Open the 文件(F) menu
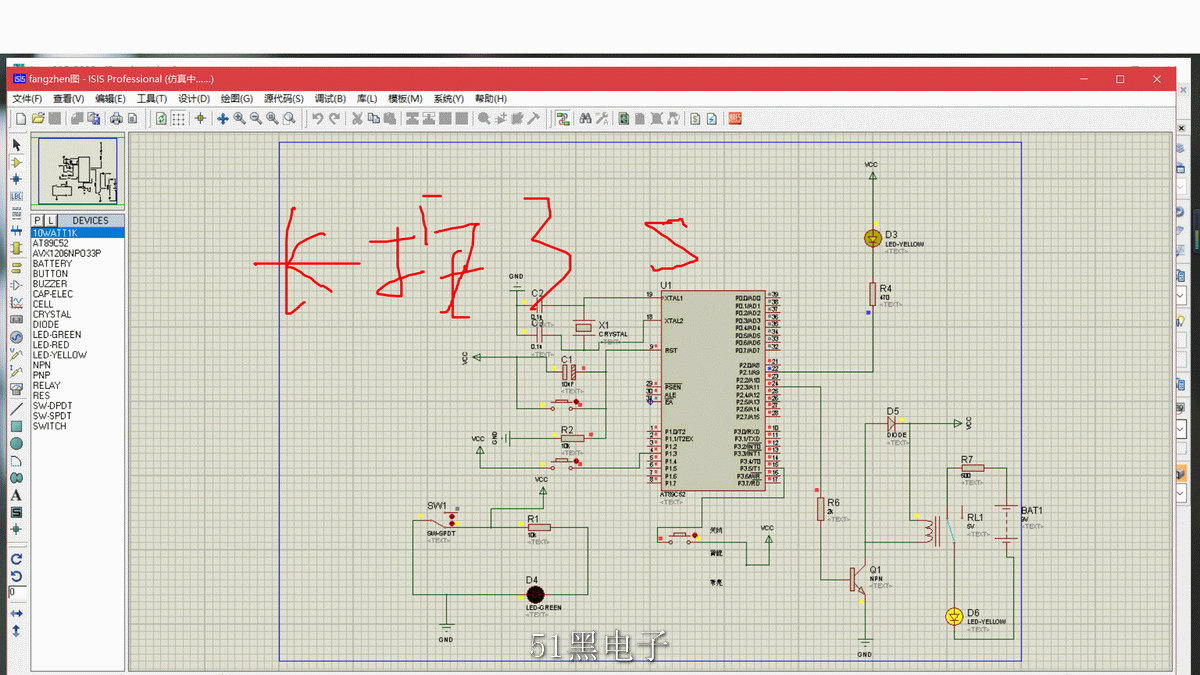1200x675 pixels. (x=27, y=99)
